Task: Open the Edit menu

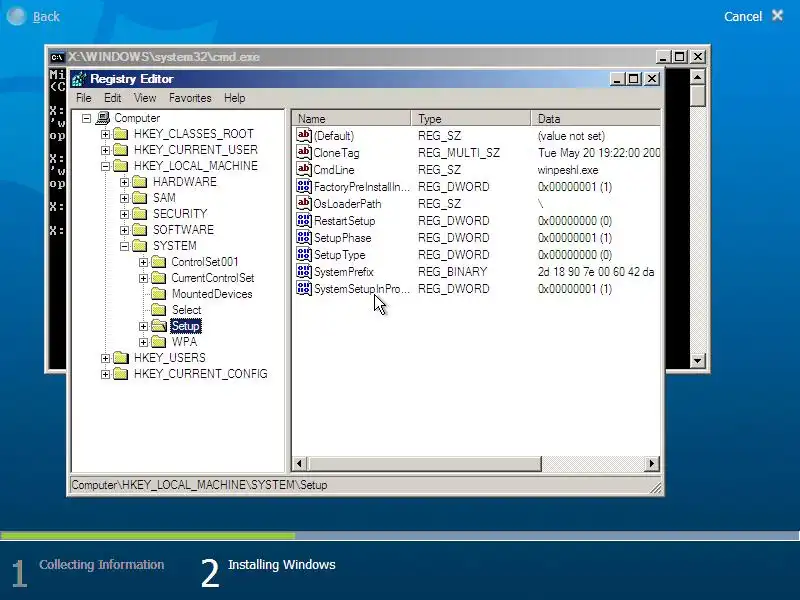Action: (x=113, y=98)
